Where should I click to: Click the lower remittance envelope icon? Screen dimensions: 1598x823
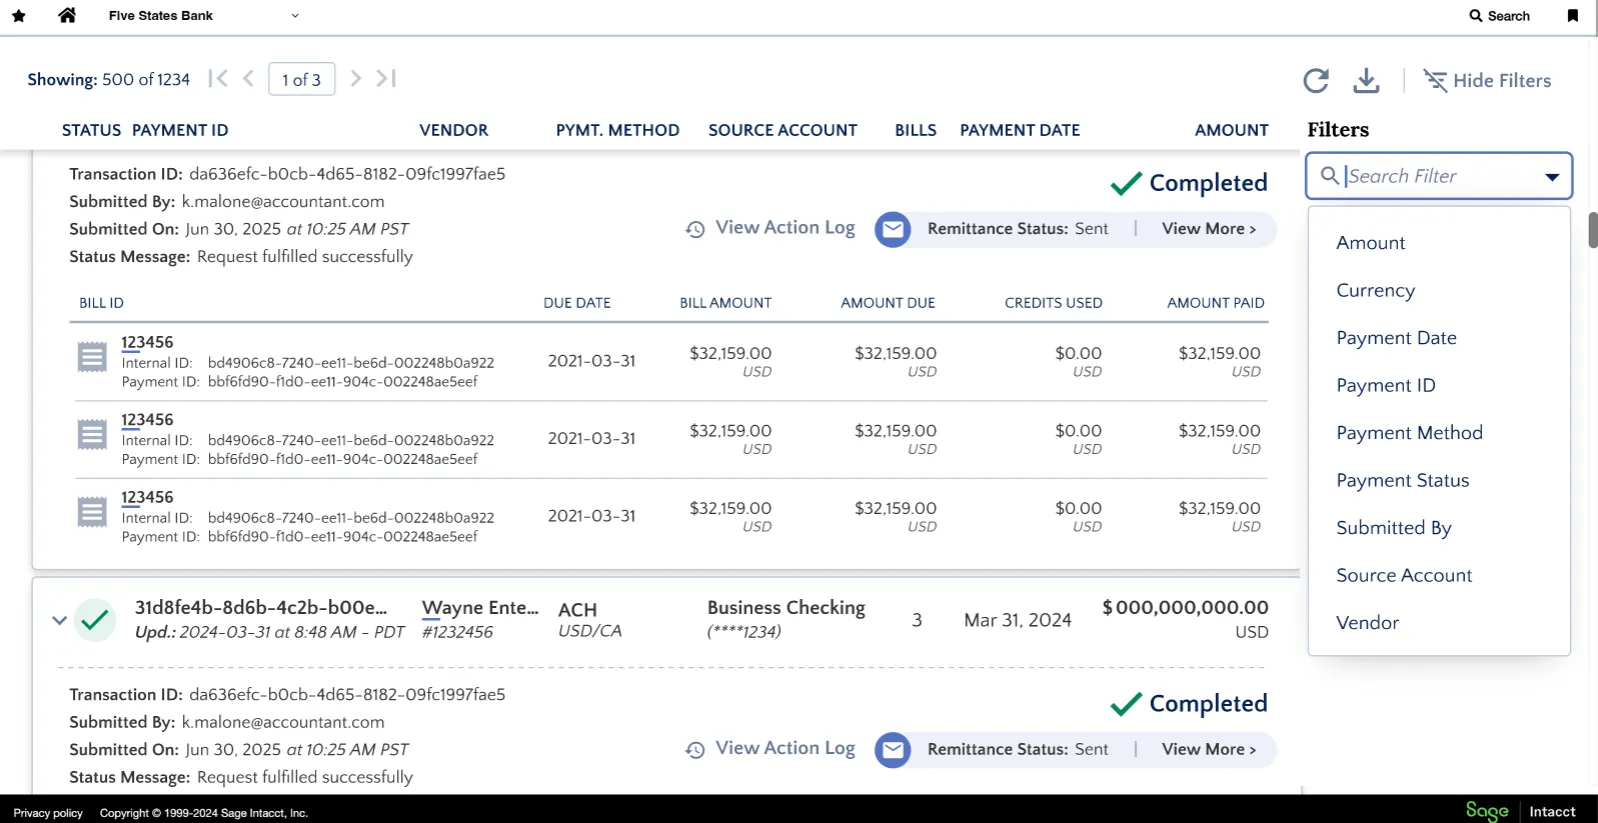[893, 750]
